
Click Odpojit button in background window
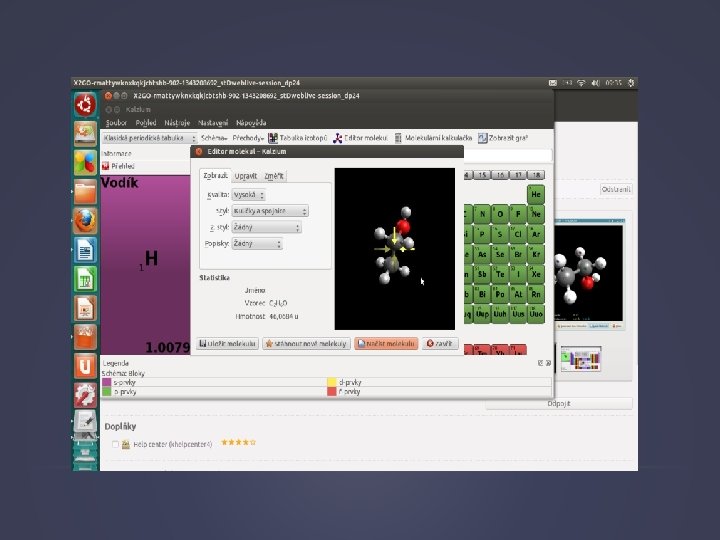coord(559,404)
